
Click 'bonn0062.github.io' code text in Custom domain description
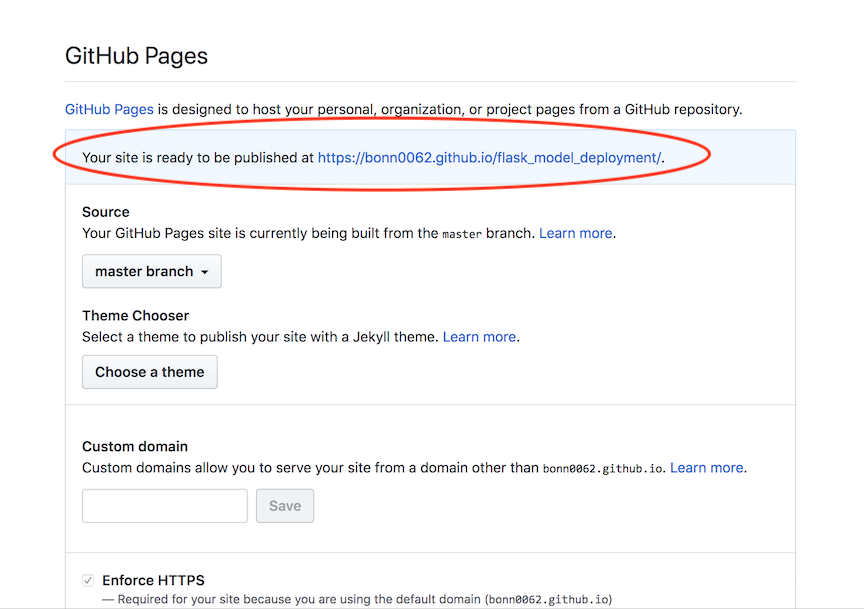tap(602, 468)
